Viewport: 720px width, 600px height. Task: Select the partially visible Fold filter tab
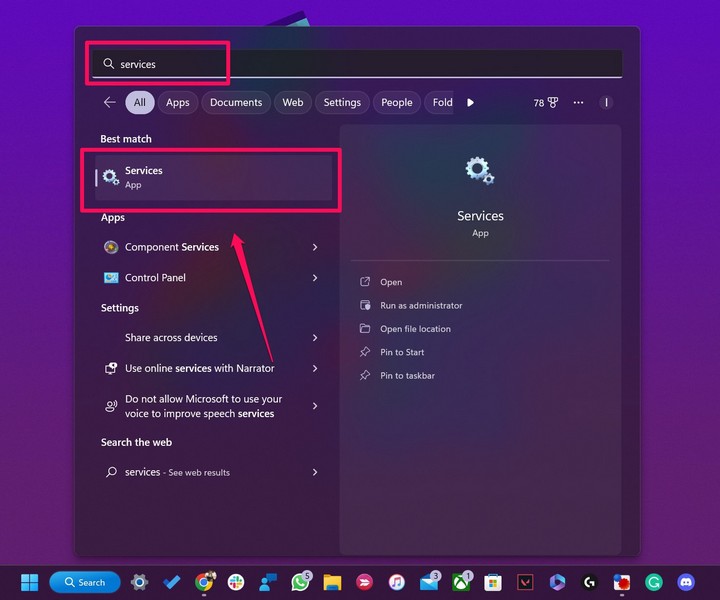[x=439, y=102]
